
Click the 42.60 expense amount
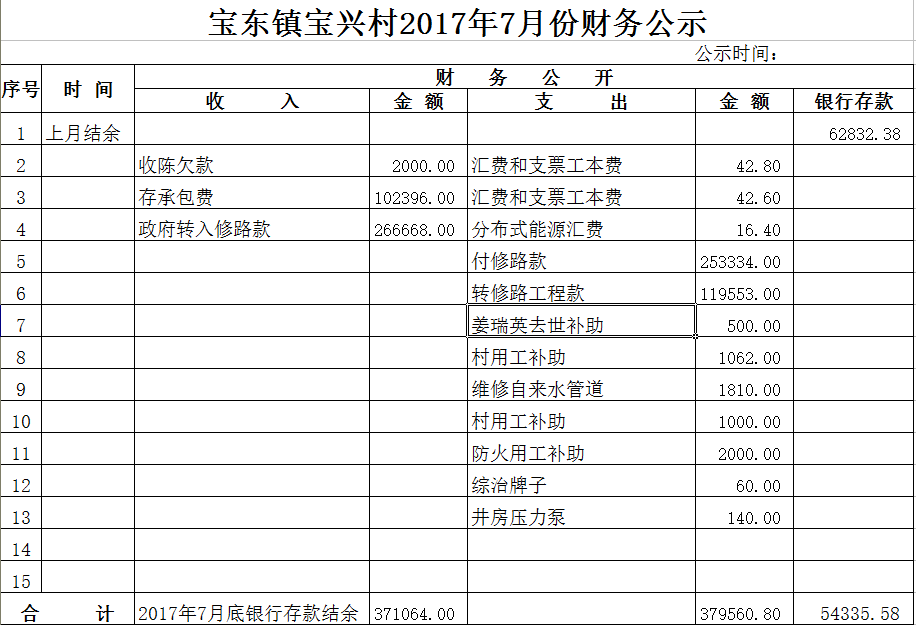pyautogui.click(x=744, y=193)
